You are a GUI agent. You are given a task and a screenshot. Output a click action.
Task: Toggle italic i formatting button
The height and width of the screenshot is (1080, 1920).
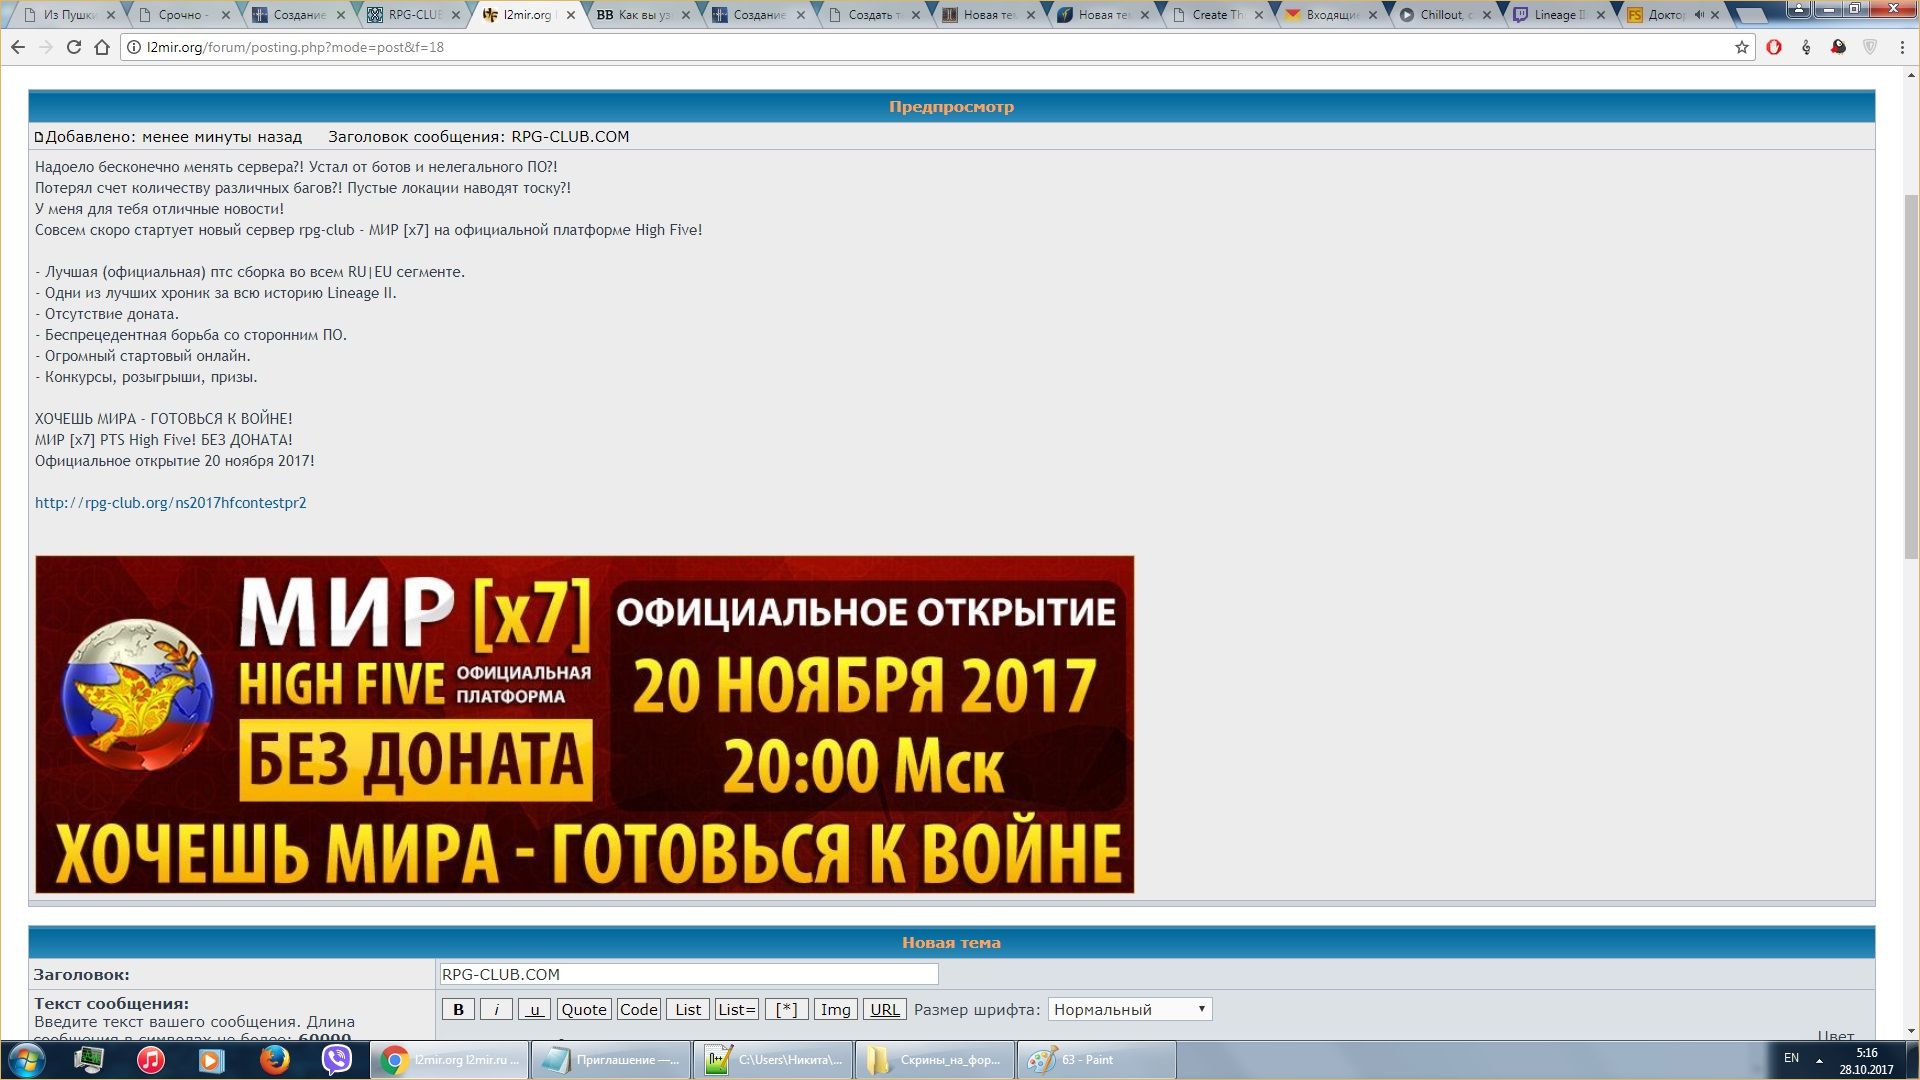click(496, 1009)
